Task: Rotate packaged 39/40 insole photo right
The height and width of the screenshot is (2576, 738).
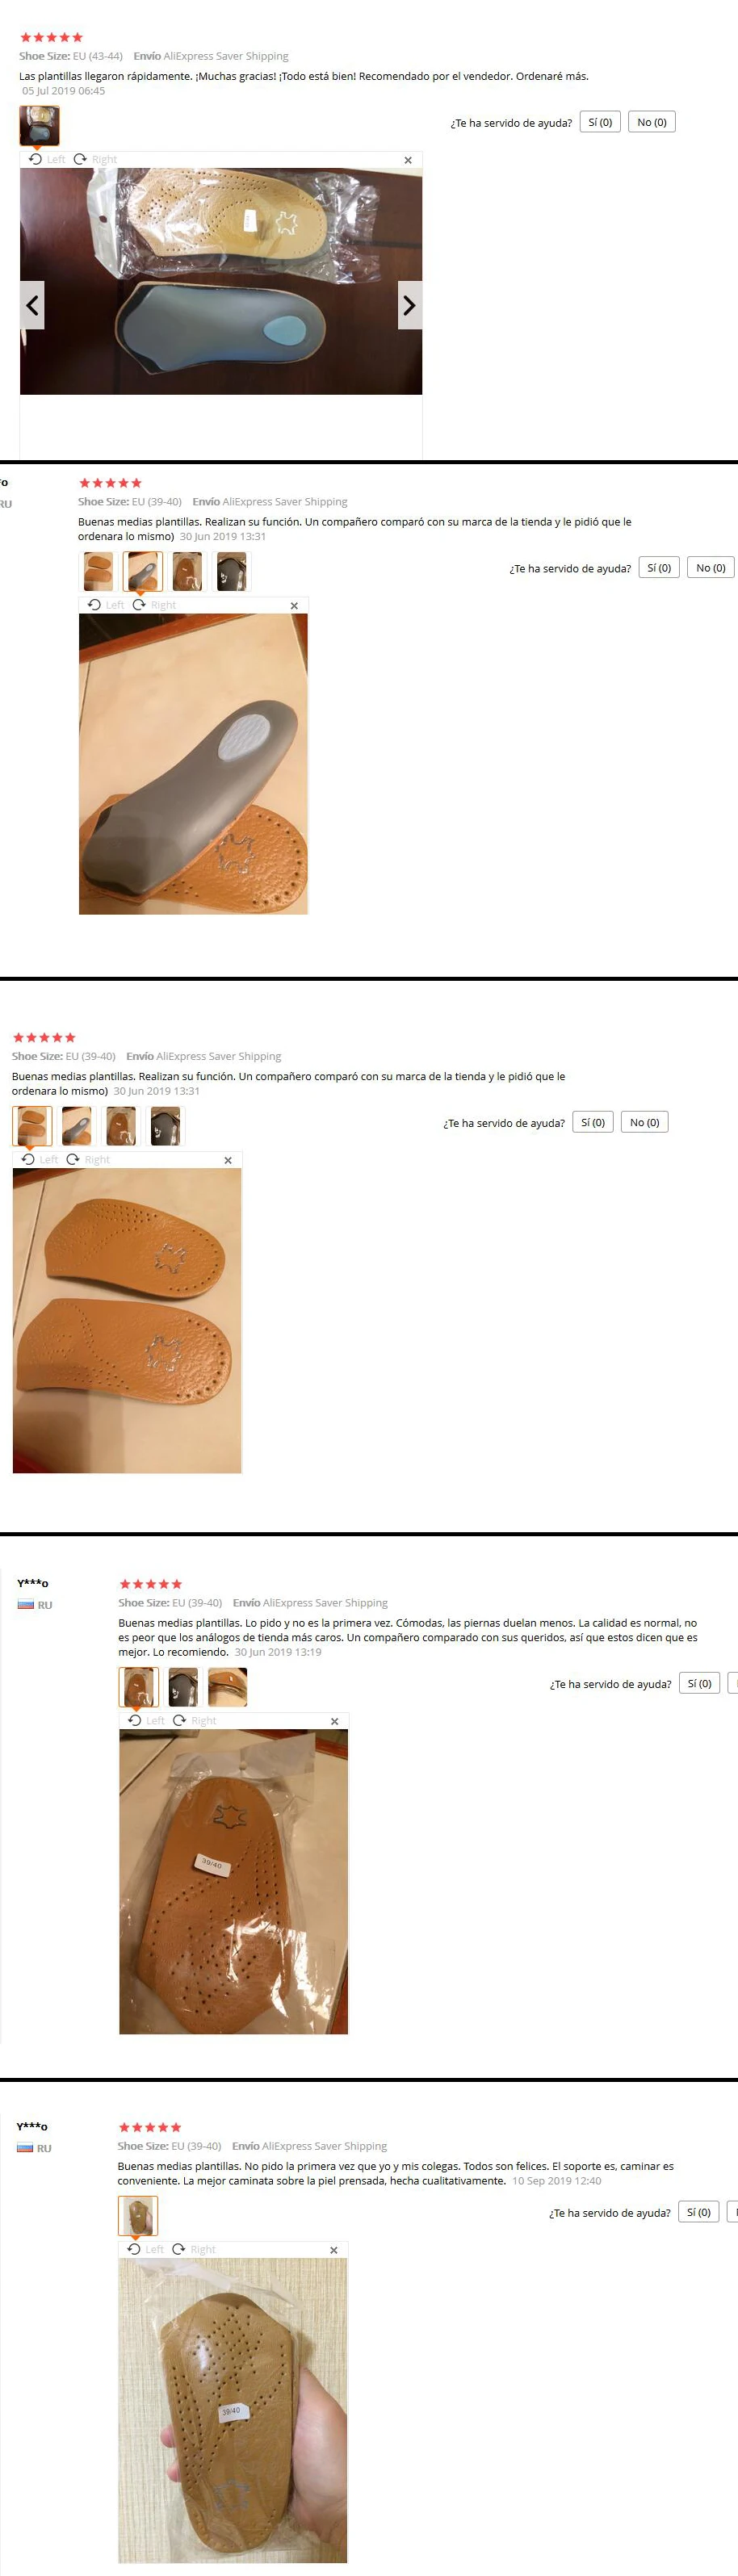Action: pos(194,1720)
